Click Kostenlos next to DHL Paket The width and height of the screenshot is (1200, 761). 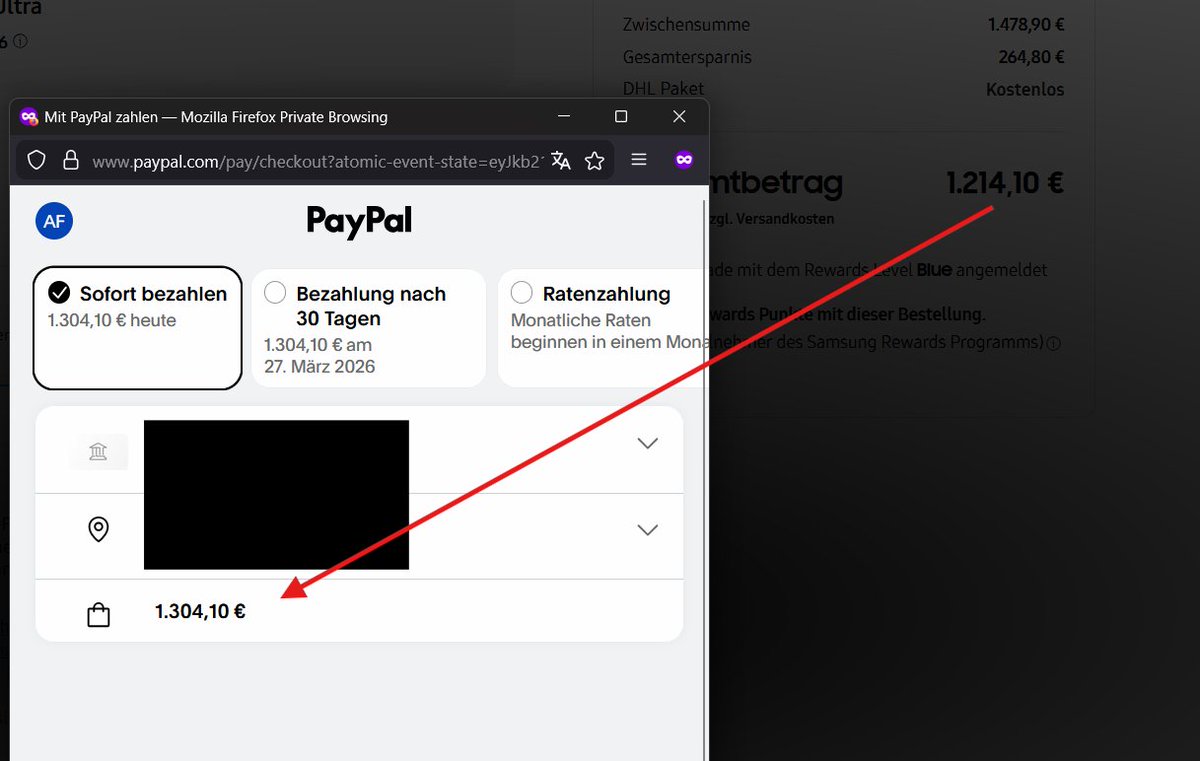1025,89
